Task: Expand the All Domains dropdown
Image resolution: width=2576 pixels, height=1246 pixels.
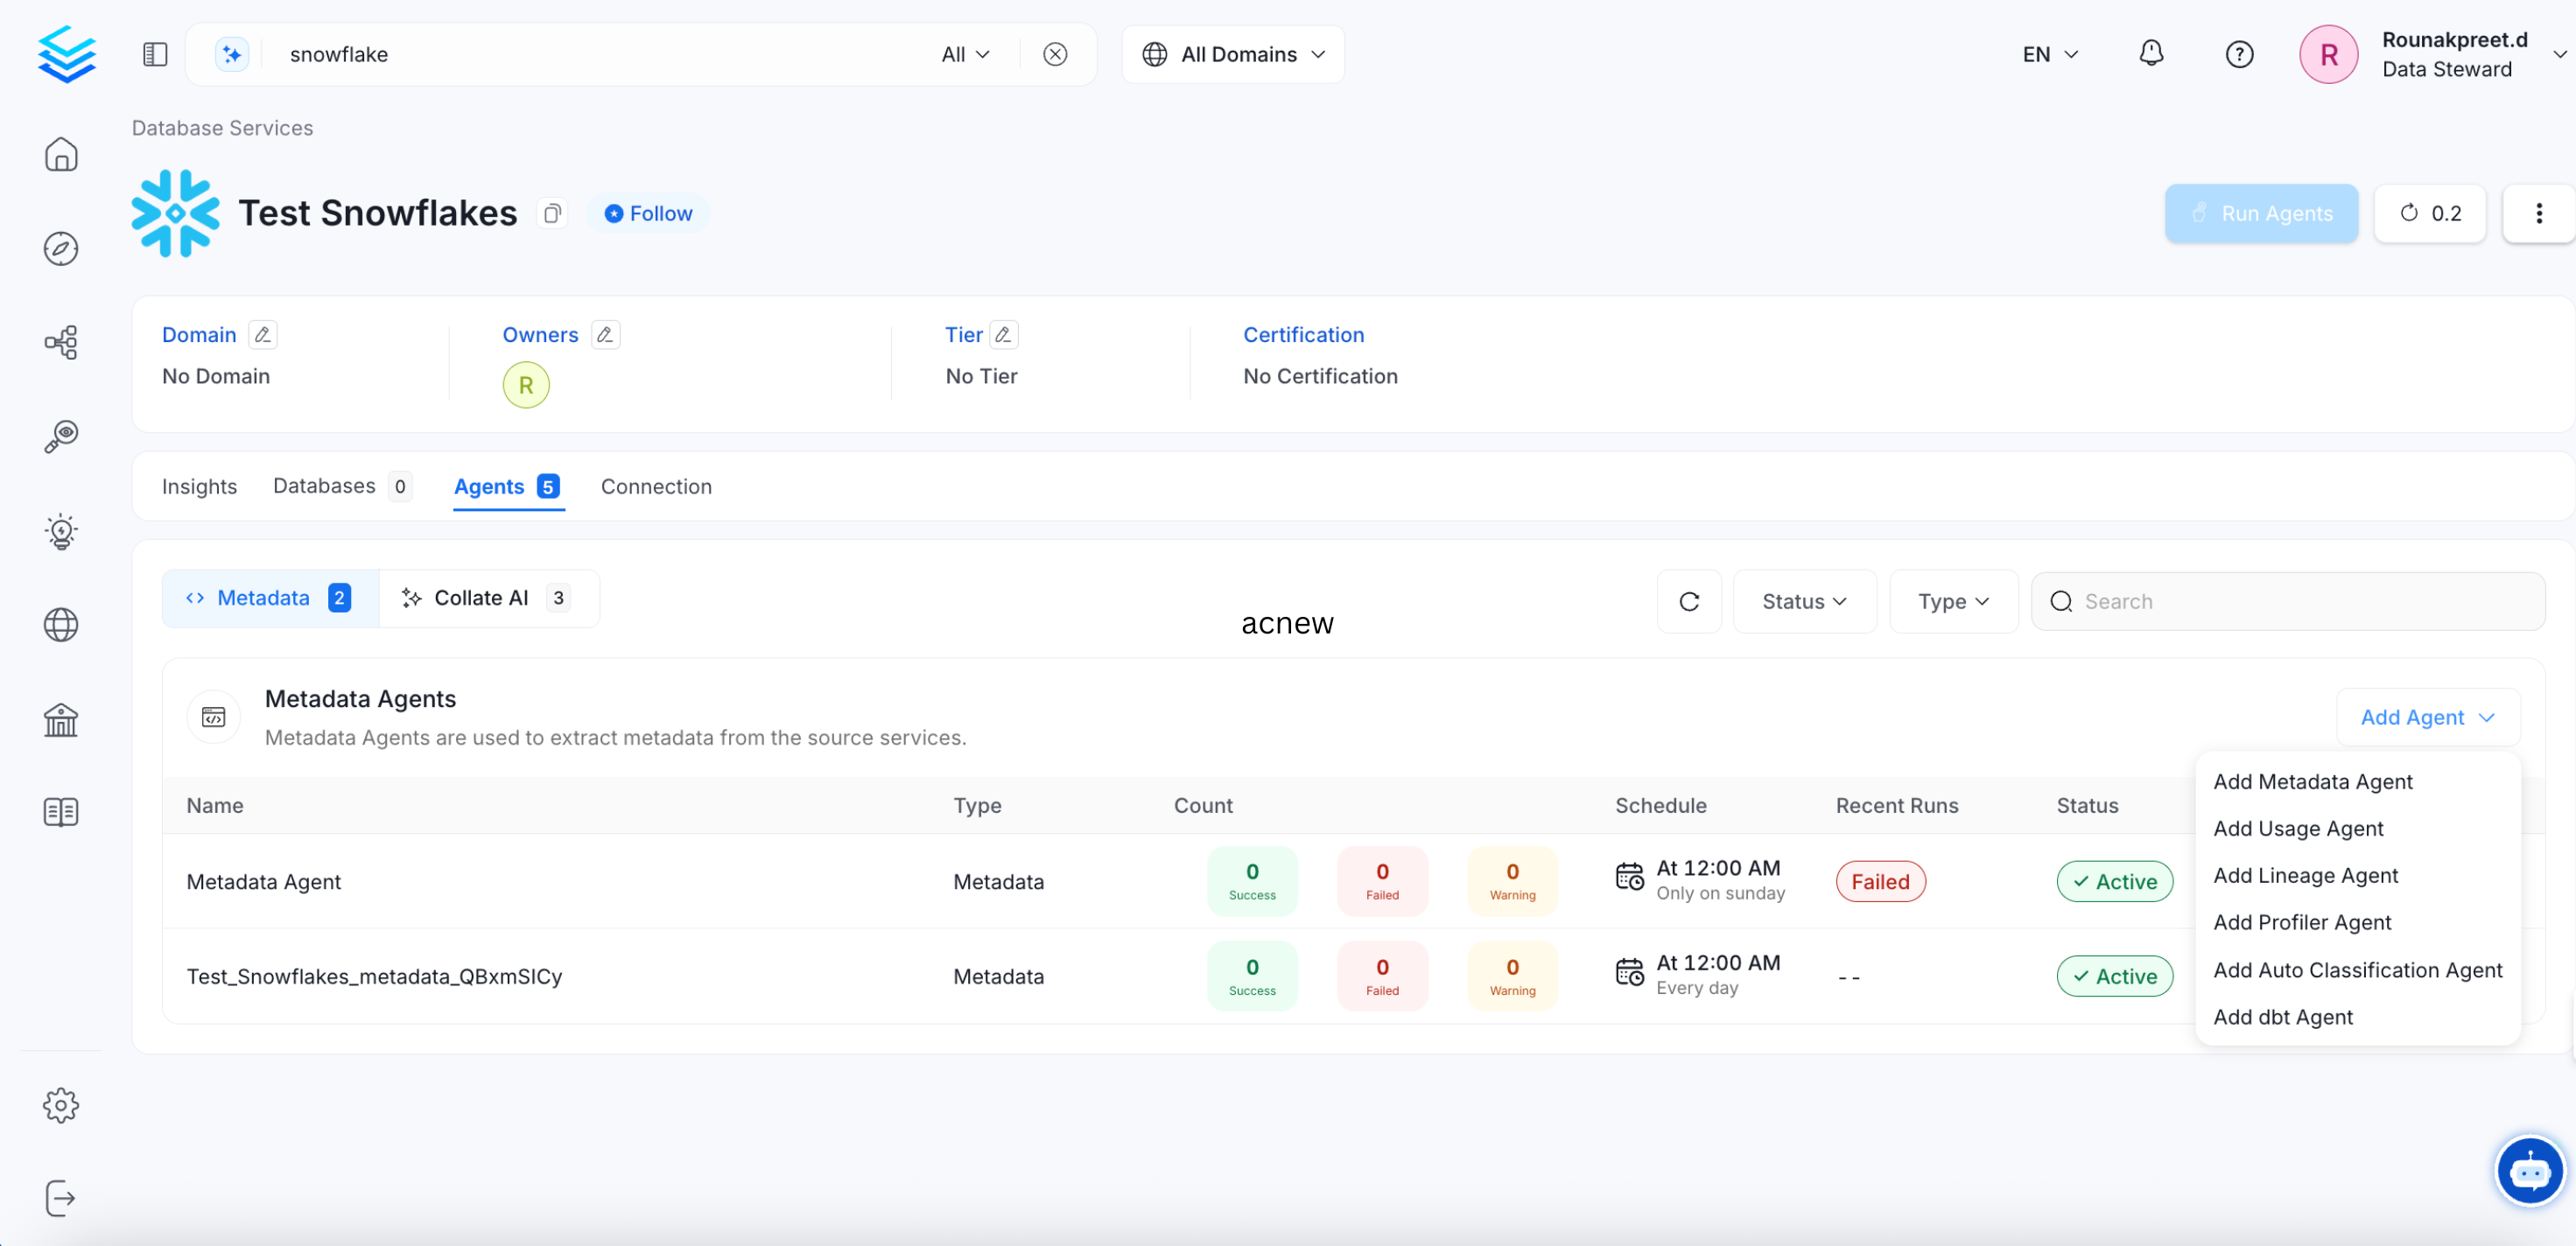Action: tap(1233, 54)
